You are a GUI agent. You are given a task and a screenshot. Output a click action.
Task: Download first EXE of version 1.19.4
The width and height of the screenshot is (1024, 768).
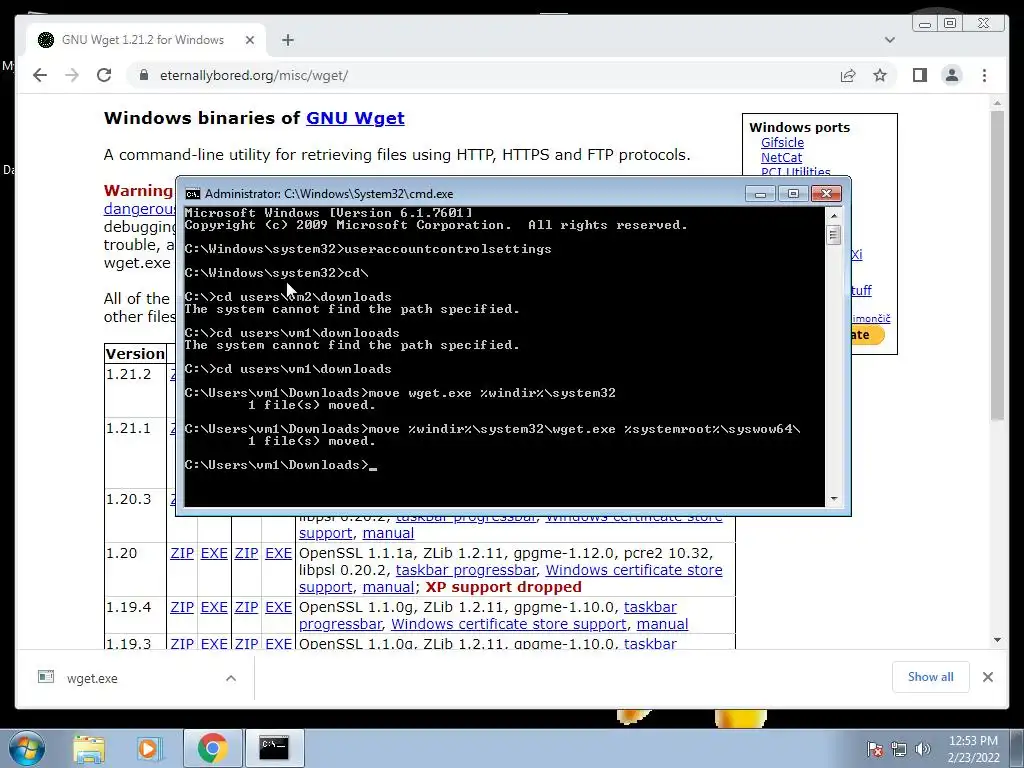click(x=214, y=607)
